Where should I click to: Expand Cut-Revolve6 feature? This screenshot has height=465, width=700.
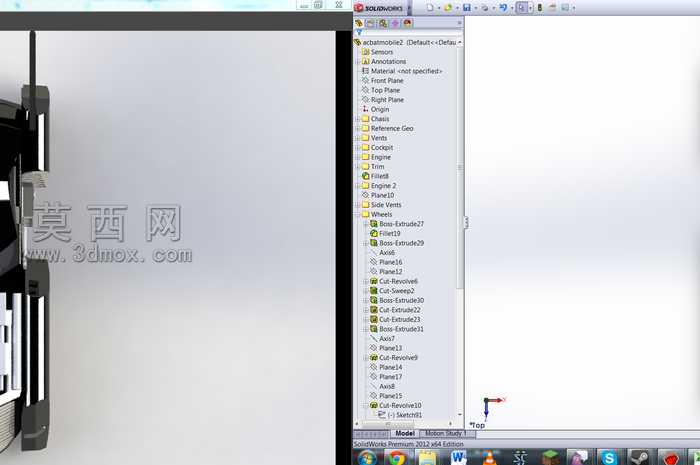(x=366, y=282)
